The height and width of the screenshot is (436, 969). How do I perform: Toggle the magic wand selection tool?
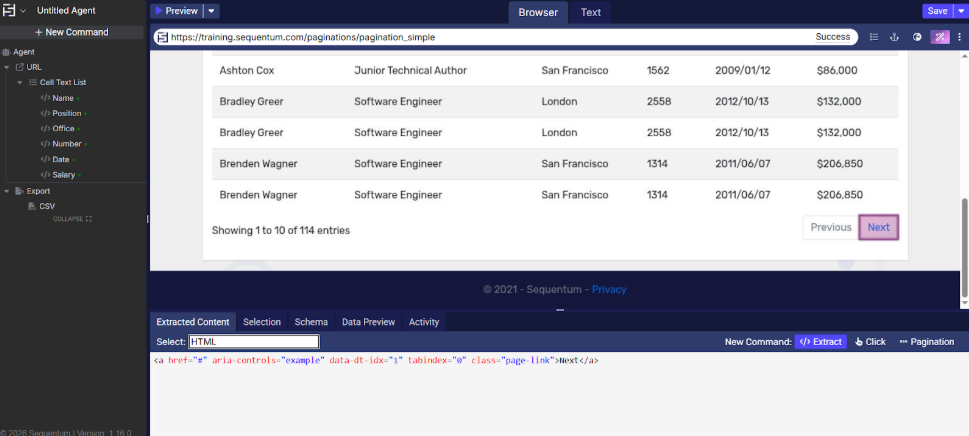(939, 37)
